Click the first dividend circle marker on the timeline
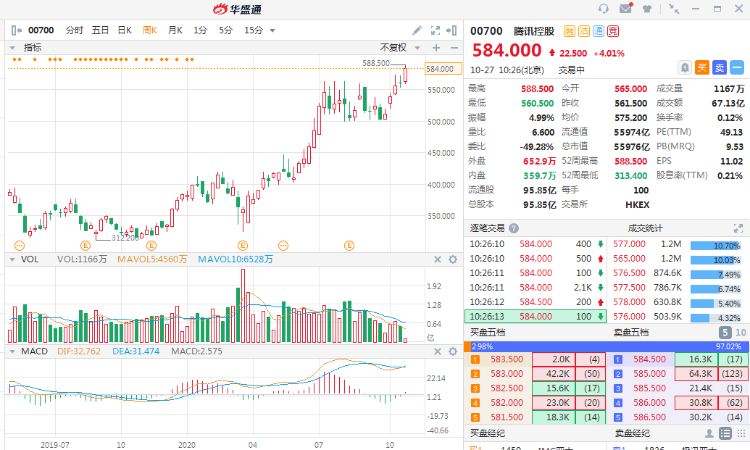Viewport: 750px width, 450px height. tap(20, 246)
